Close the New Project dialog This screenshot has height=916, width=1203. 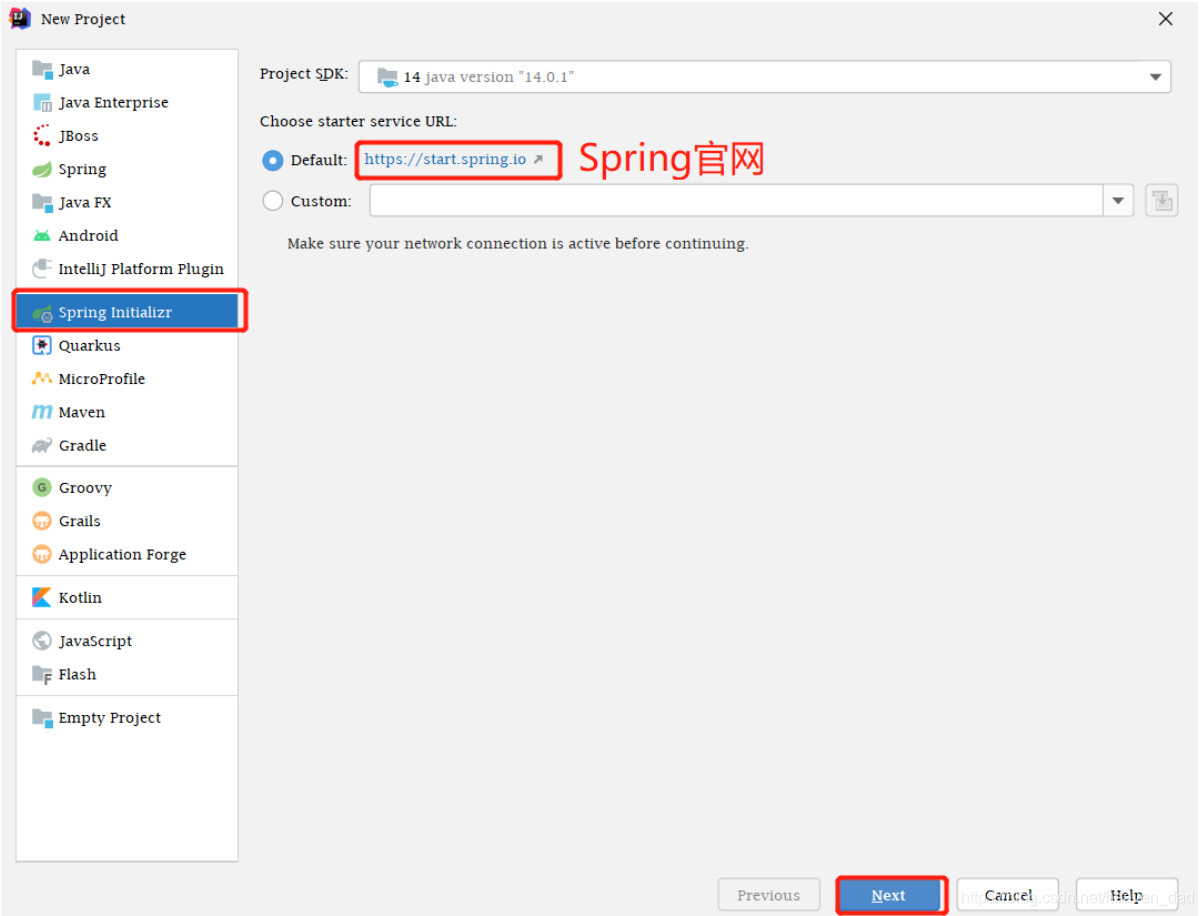[1165, 19]
